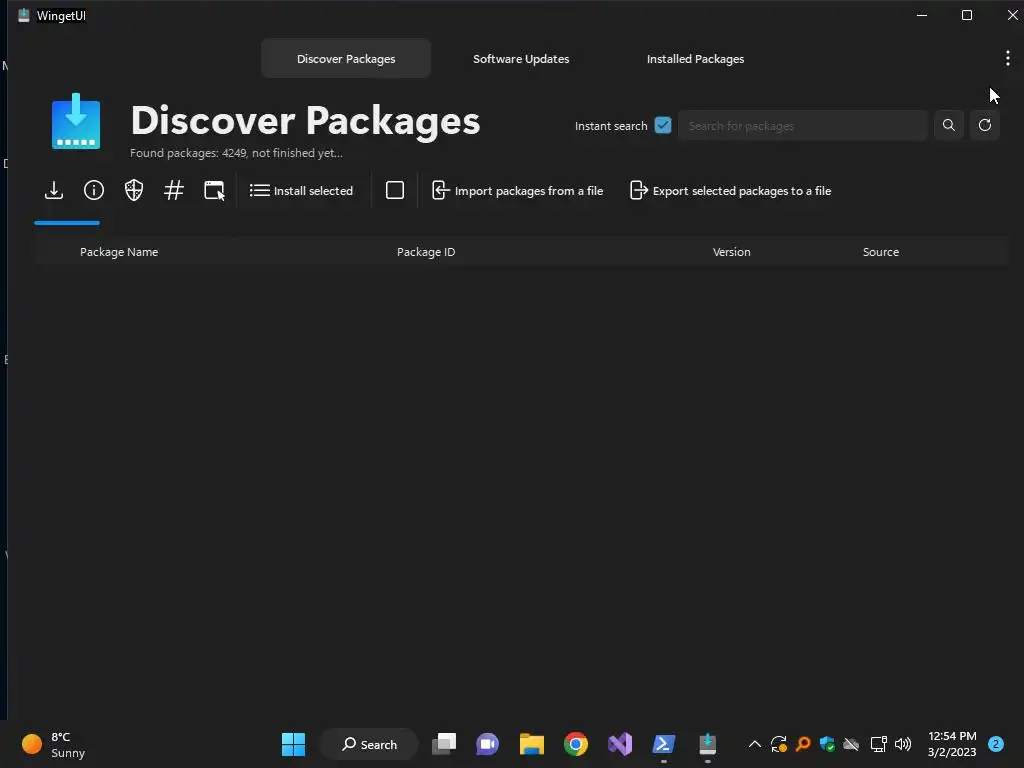
Task: Open the three-dot more options menu
Action: (x=1008, y=58)
